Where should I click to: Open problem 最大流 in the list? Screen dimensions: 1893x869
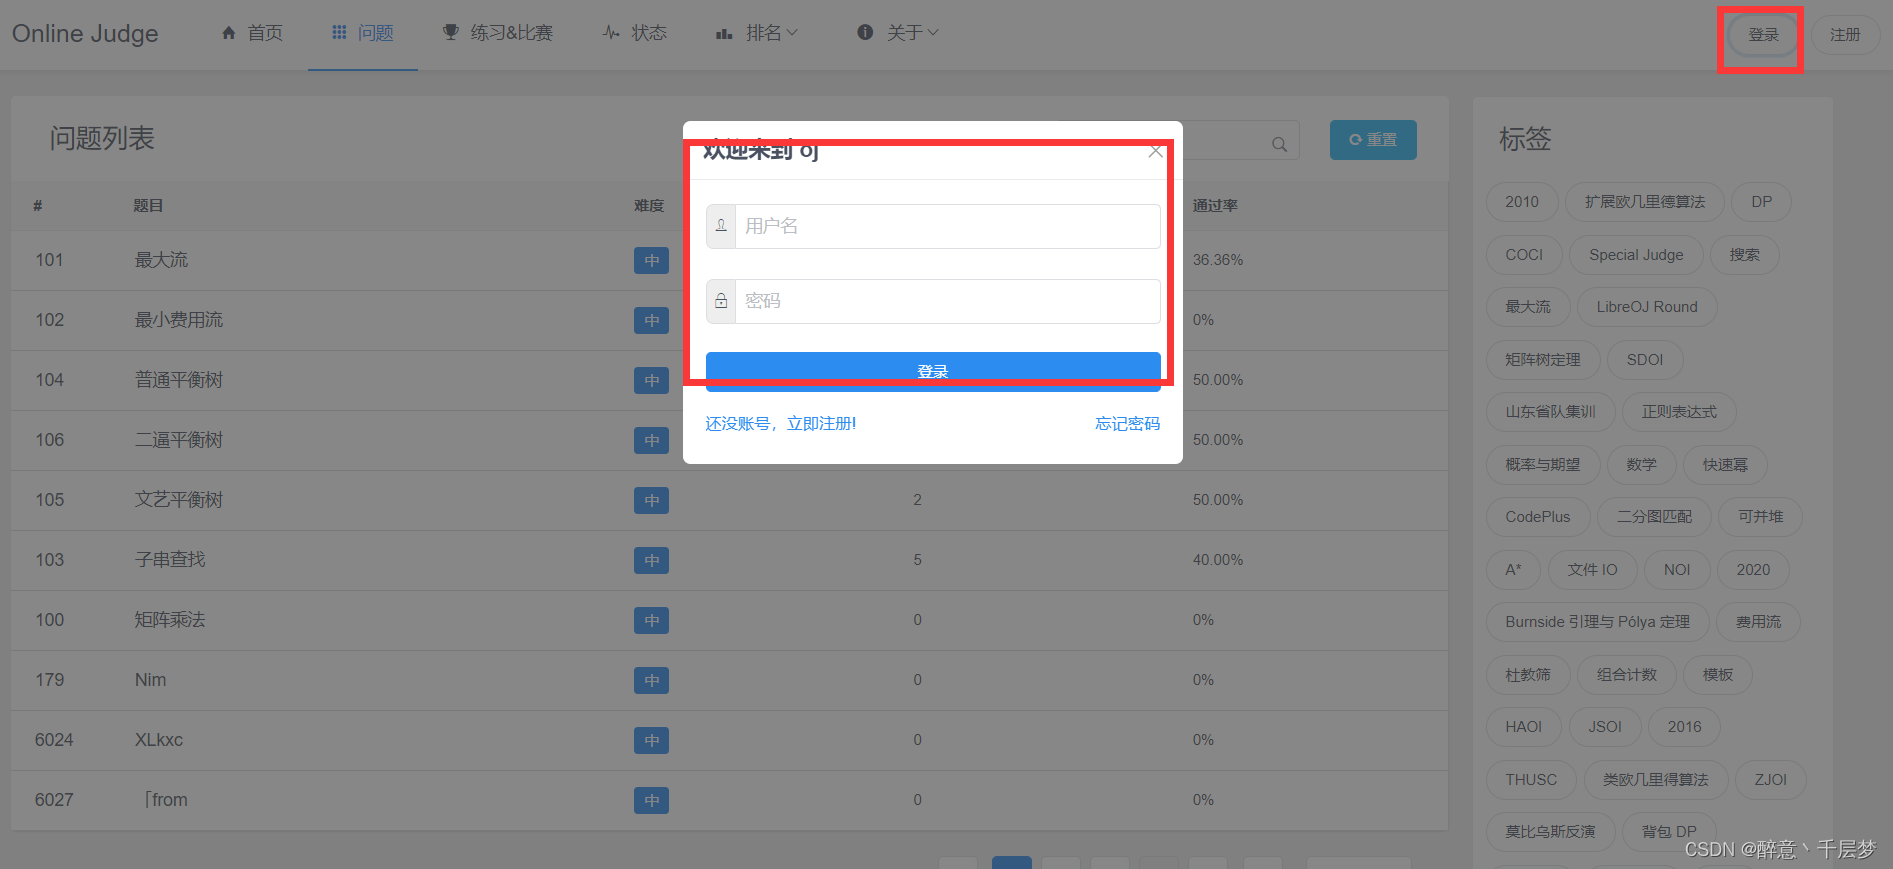(x=161, y=260)
